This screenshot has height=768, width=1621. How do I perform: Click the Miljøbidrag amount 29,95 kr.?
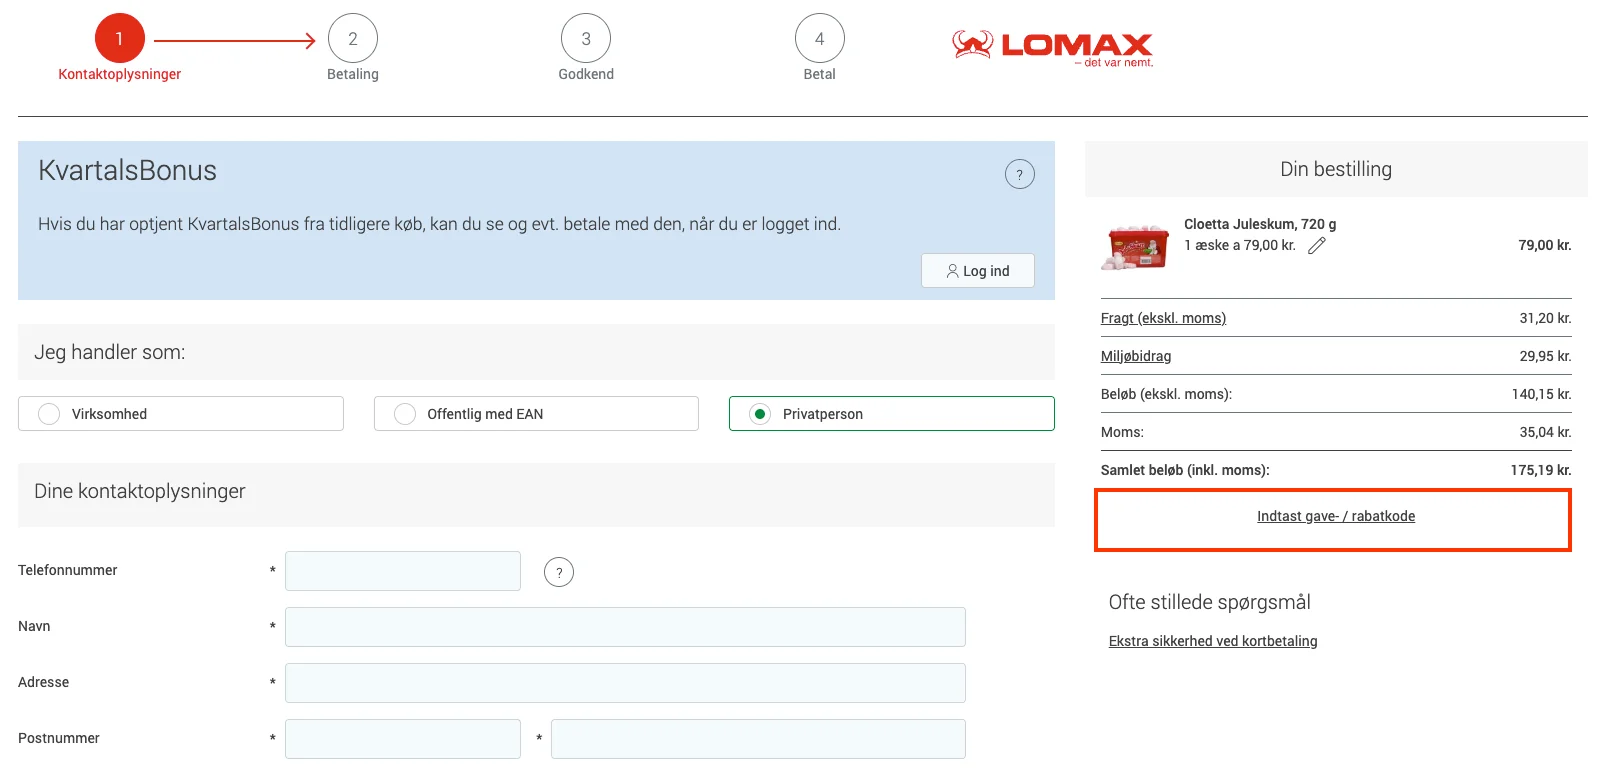point(1545,356)
